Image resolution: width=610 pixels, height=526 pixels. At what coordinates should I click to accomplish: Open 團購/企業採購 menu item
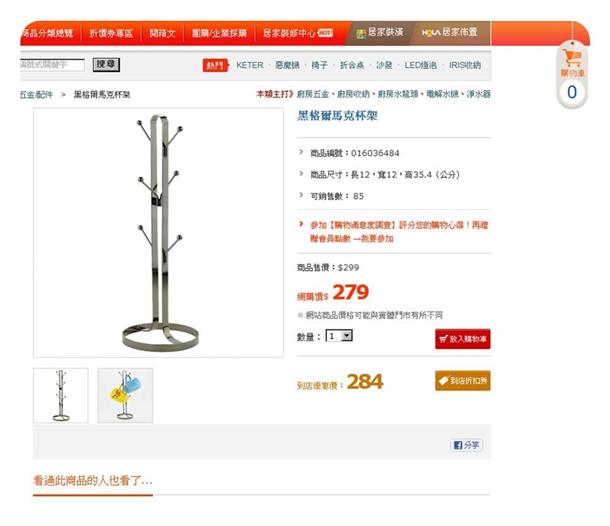tap(219, 33)
